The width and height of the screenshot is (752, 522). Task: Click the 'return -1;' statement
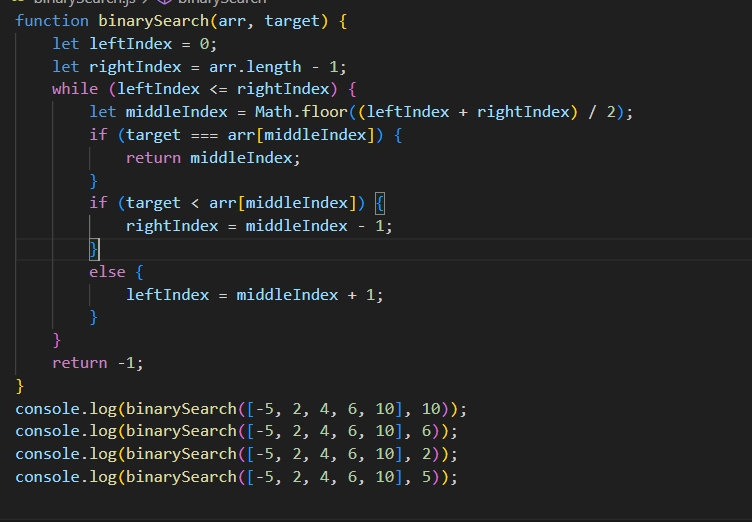click(97, 363)
